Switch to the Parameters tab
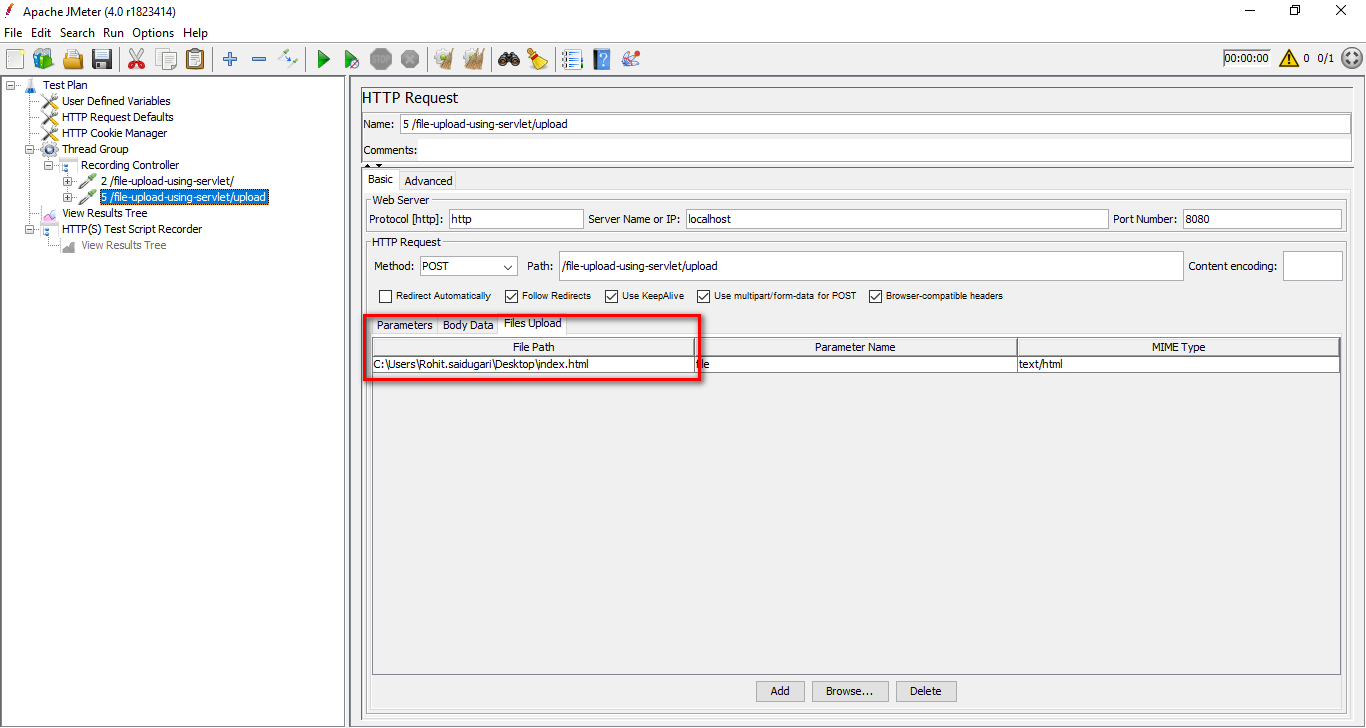This screenshot has height=728, width=1366. pyautogui.click(x=404, y=325)
